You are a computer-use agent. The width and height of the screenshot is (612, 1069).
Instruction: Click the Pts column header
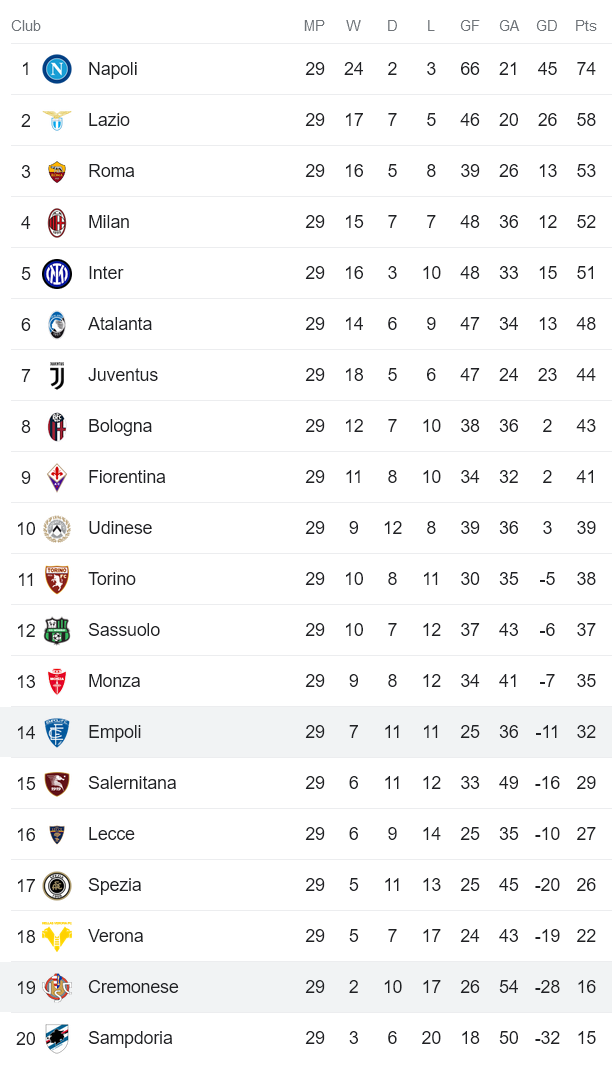click(586, 26)
